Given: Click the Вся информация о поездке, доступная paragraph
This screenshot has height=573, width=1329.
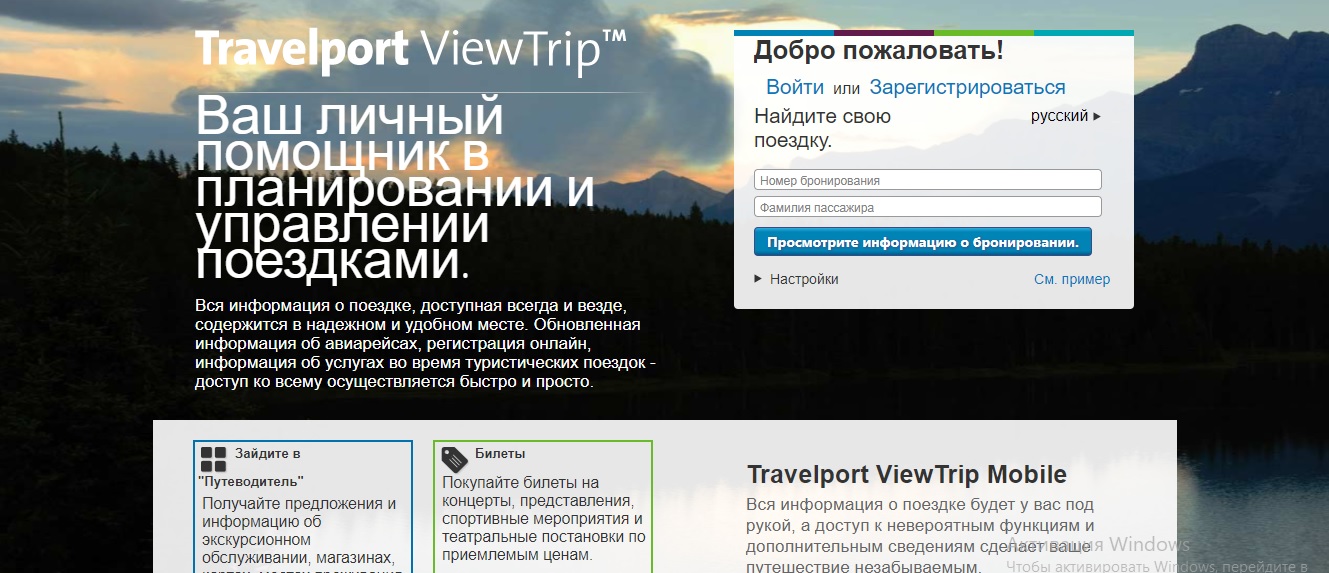Looking at the screenshot, I should (426, 343).
